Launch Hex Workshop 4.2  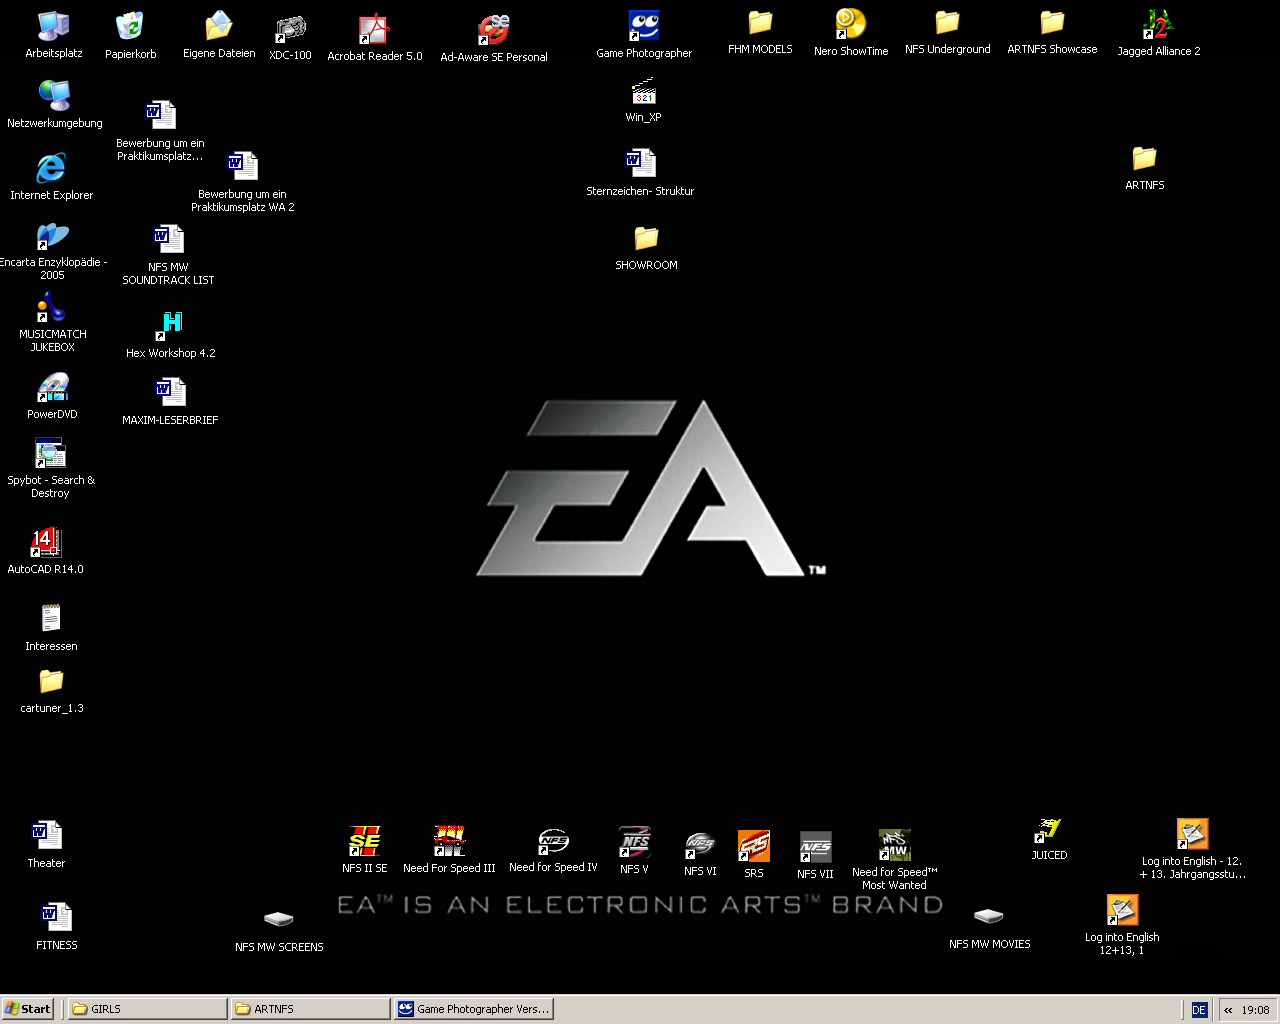point(170,326)
